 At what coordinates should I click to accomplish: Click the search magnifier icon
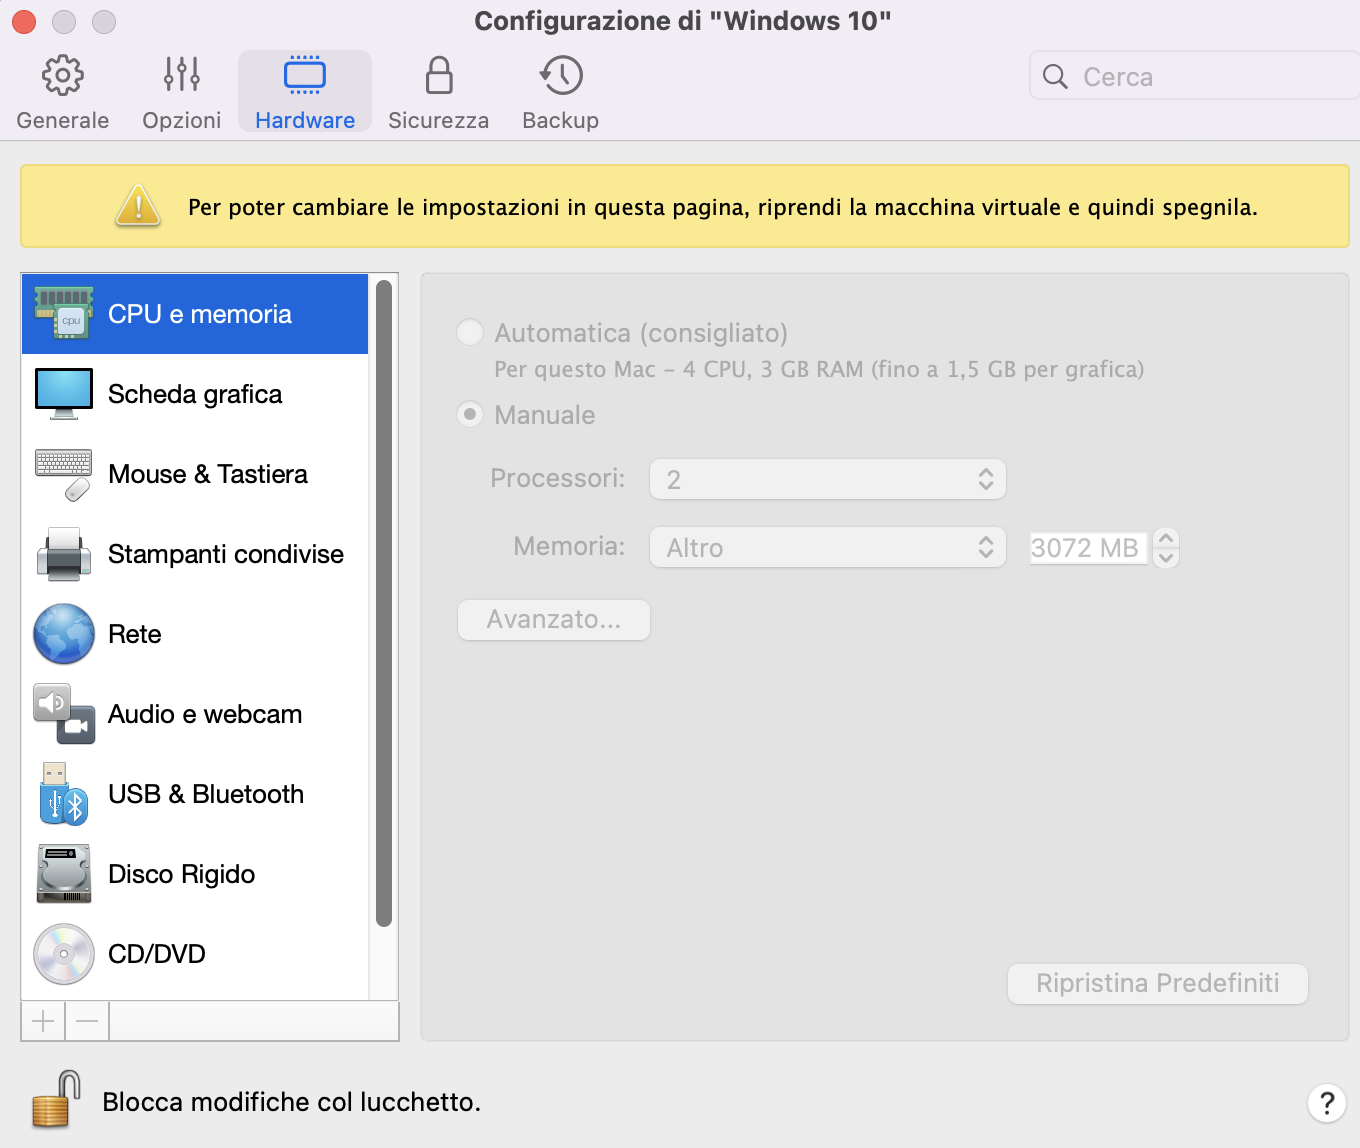(x=1055, y=76)
